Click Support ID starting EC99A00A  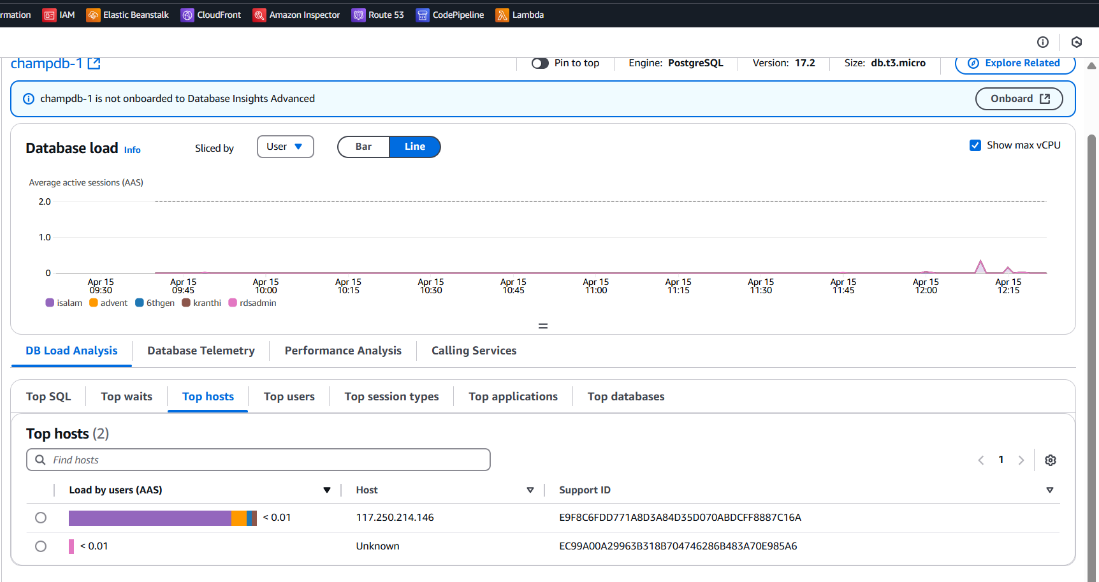(x=678, y=546)
